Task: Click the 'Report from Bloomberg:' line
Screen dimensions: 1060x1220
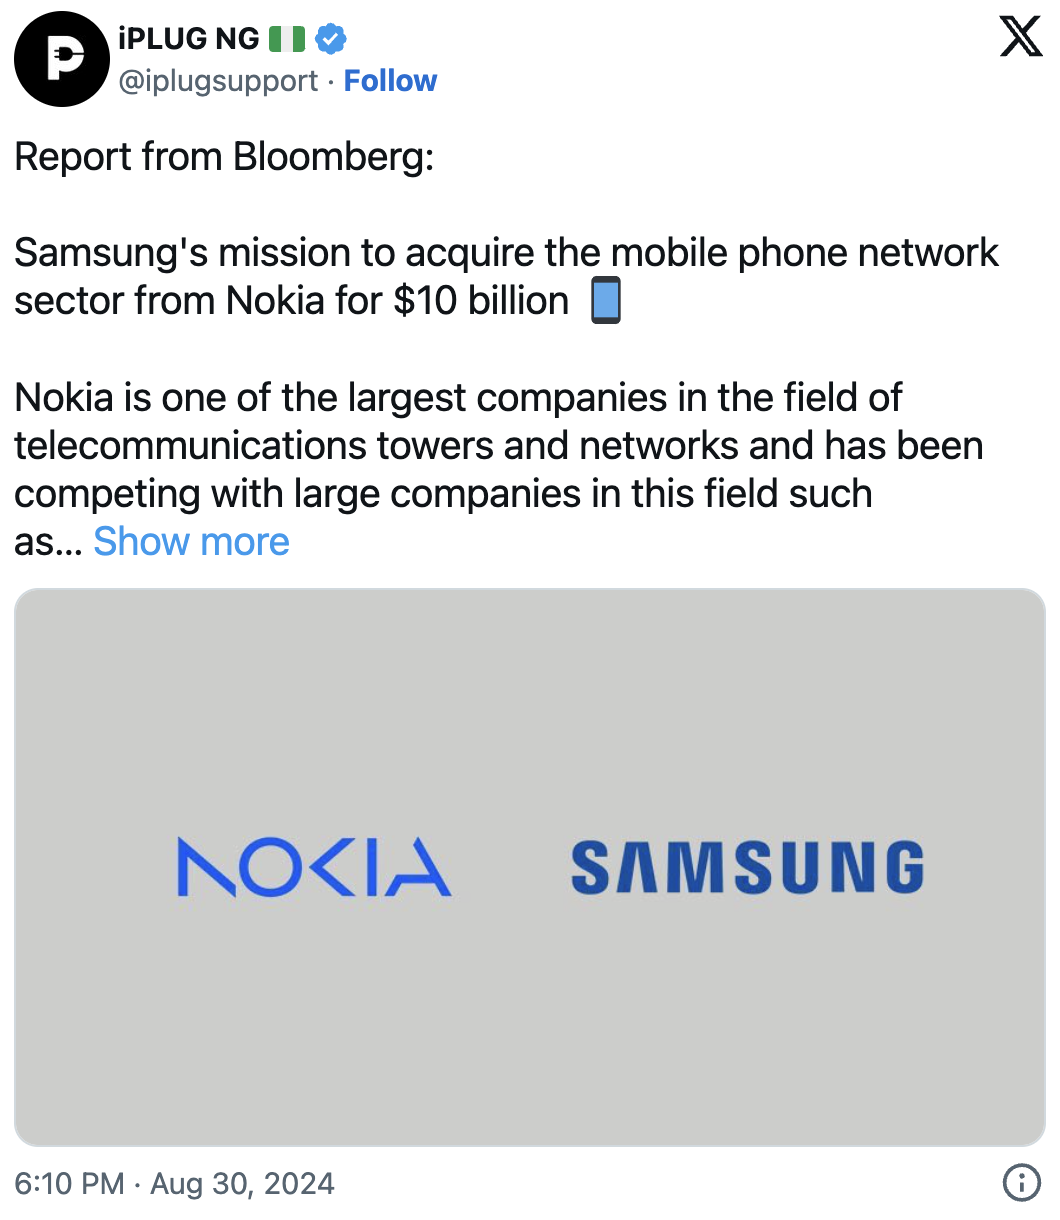Action: point(224,157)
